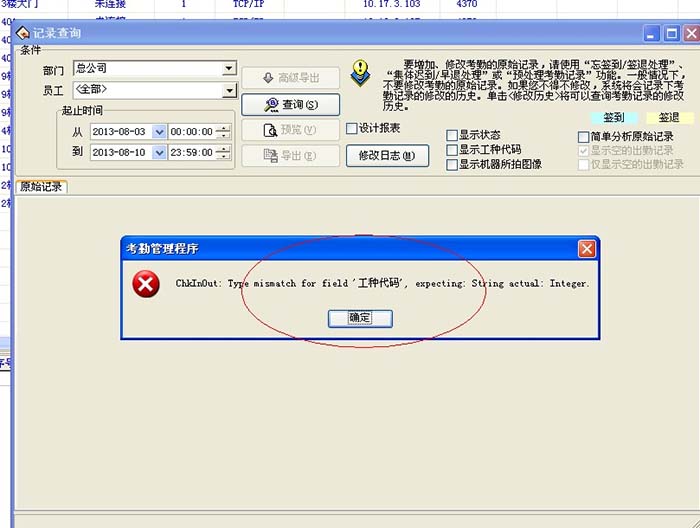Open the 部门 department dropdown
700x528 pixels.
[x=229, y=69]
